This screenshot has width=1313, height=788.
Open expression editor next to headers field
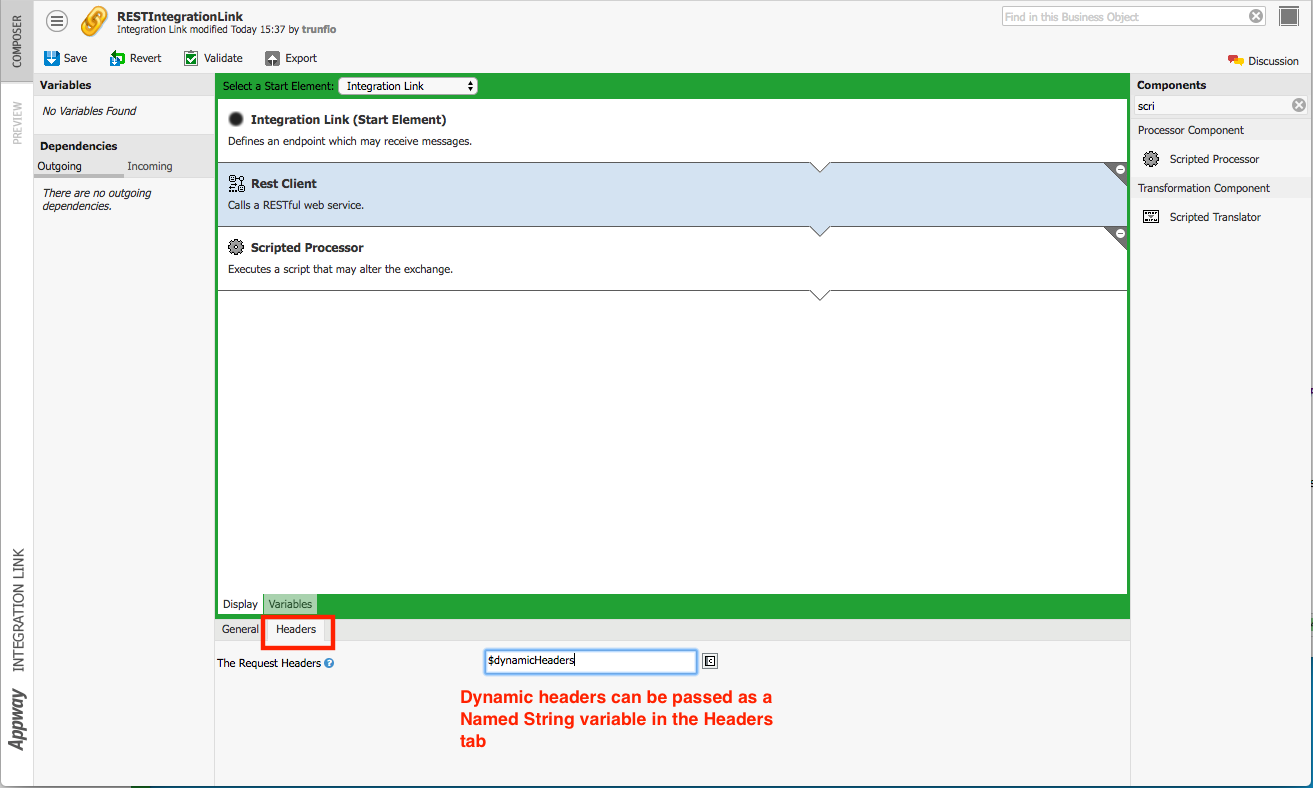click(x=710, y=661)
